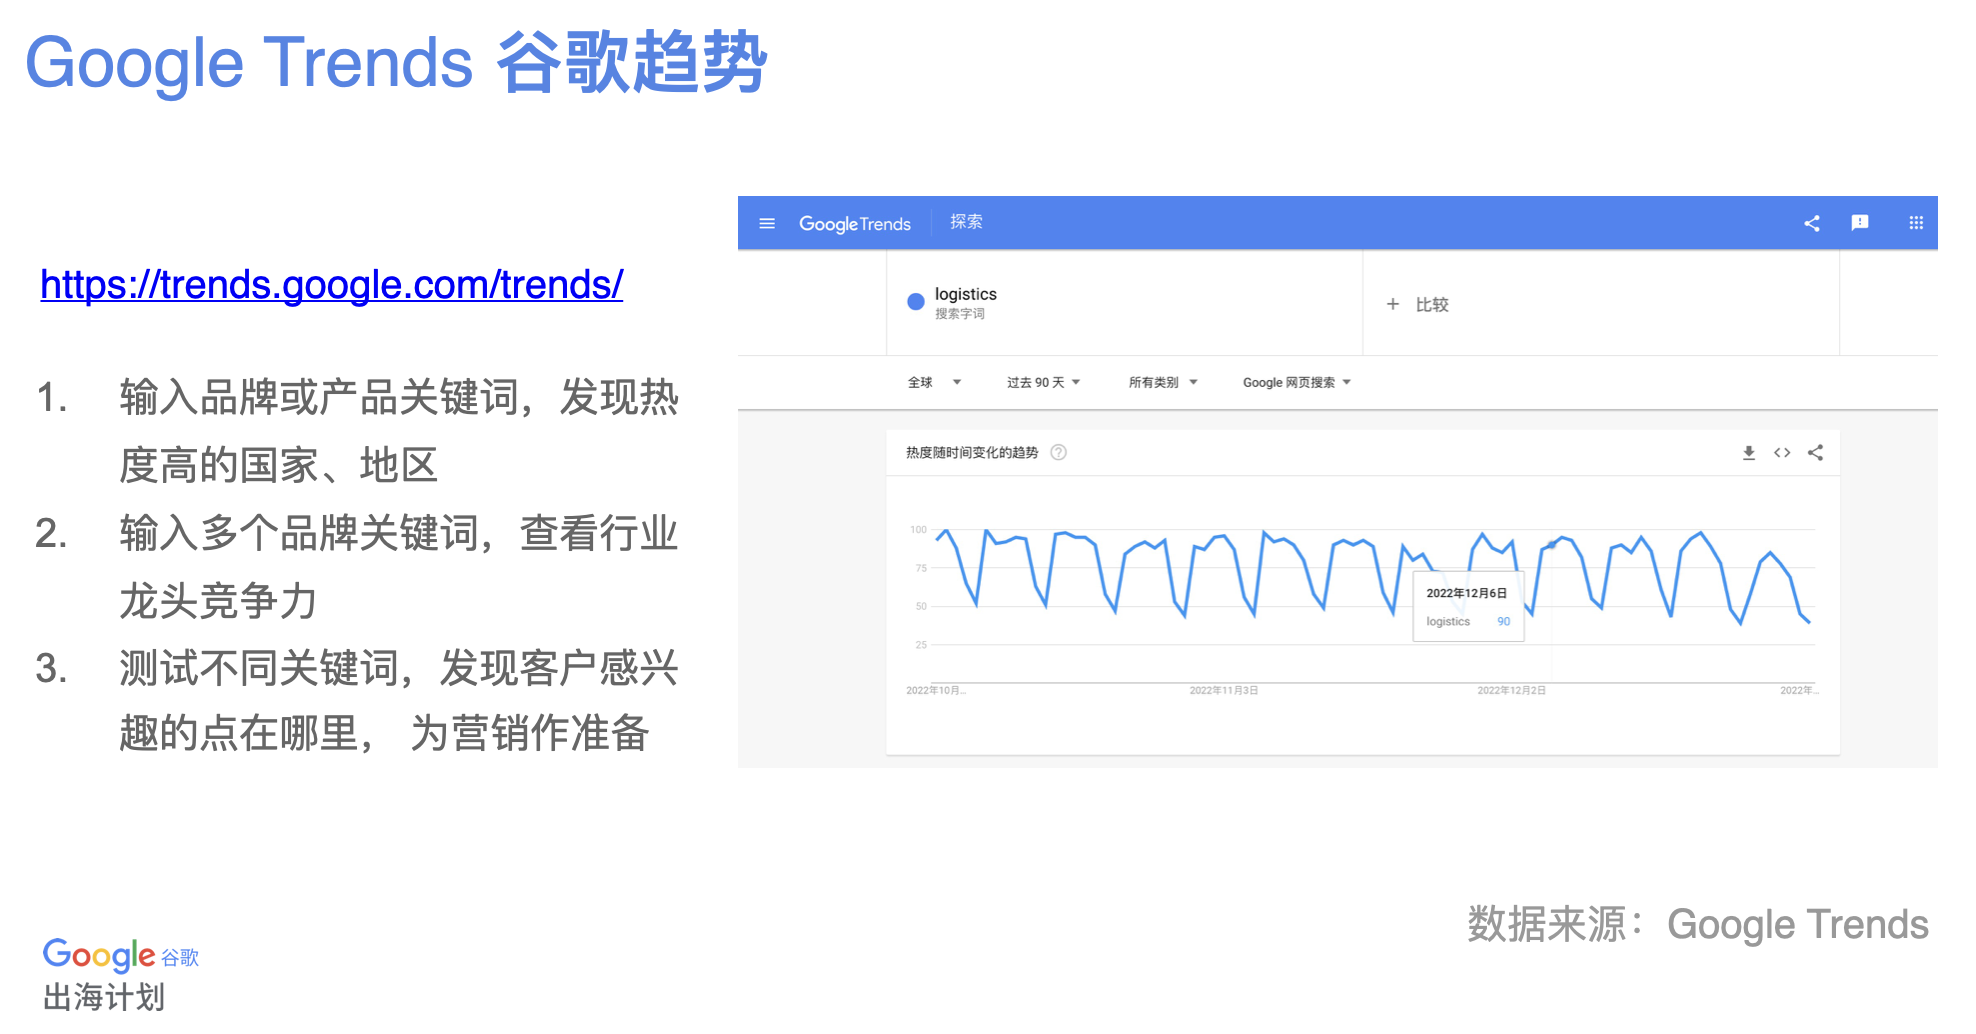Click the 数据来源: Google Trends text
1976x1034 pixels.
pos(1698,924)
